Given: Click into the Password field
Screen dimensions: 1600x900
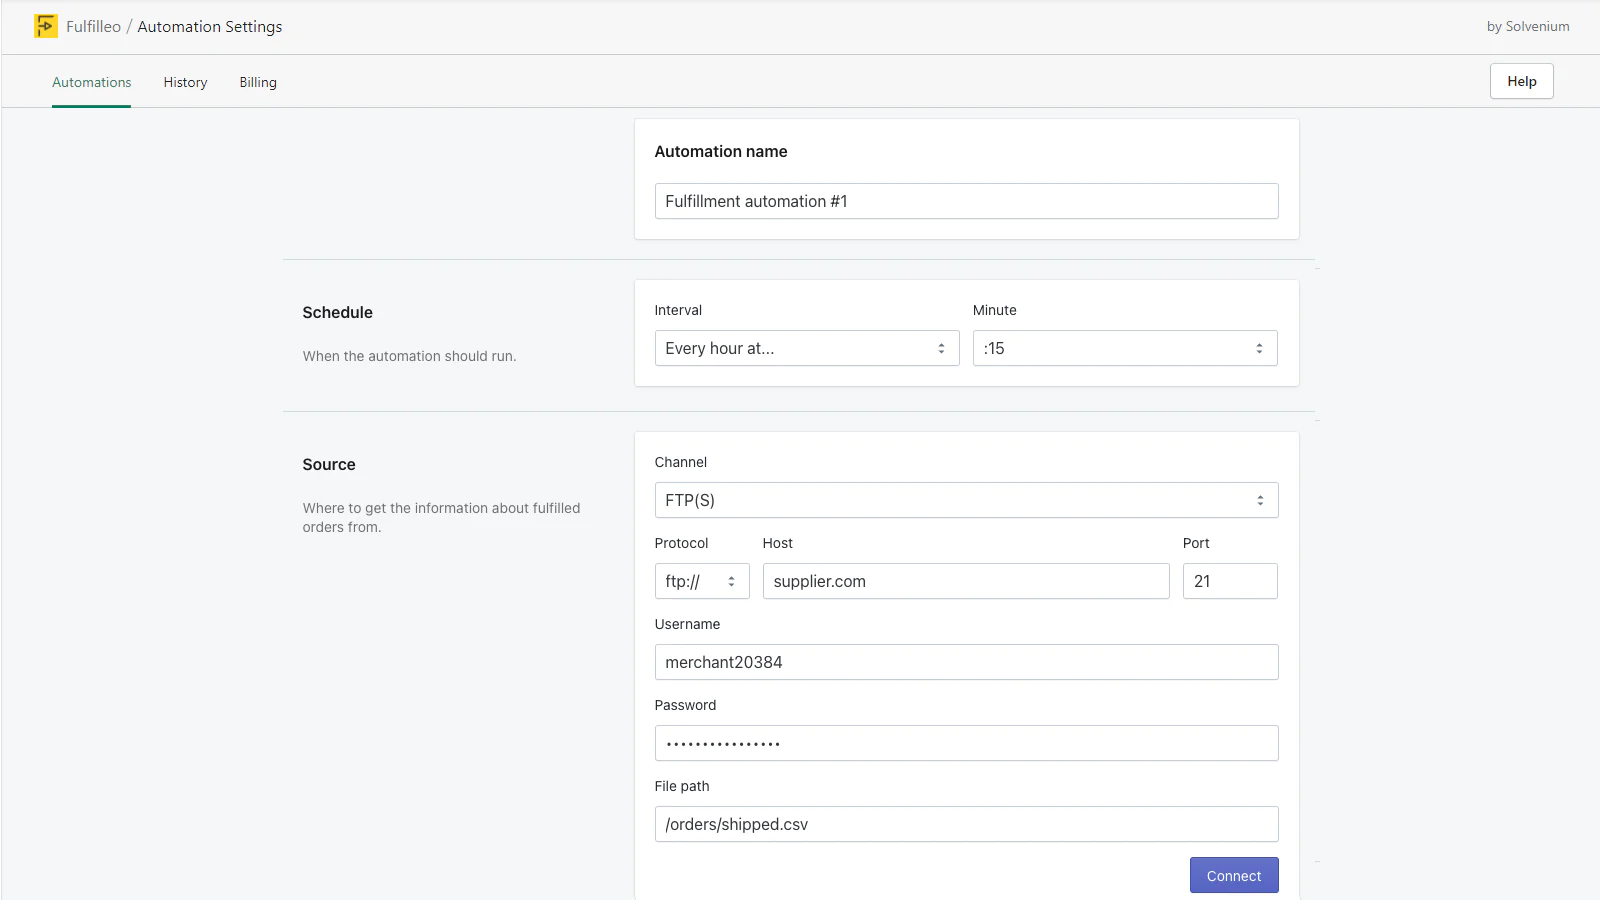Looking at the screenshot, I should 966,743.
